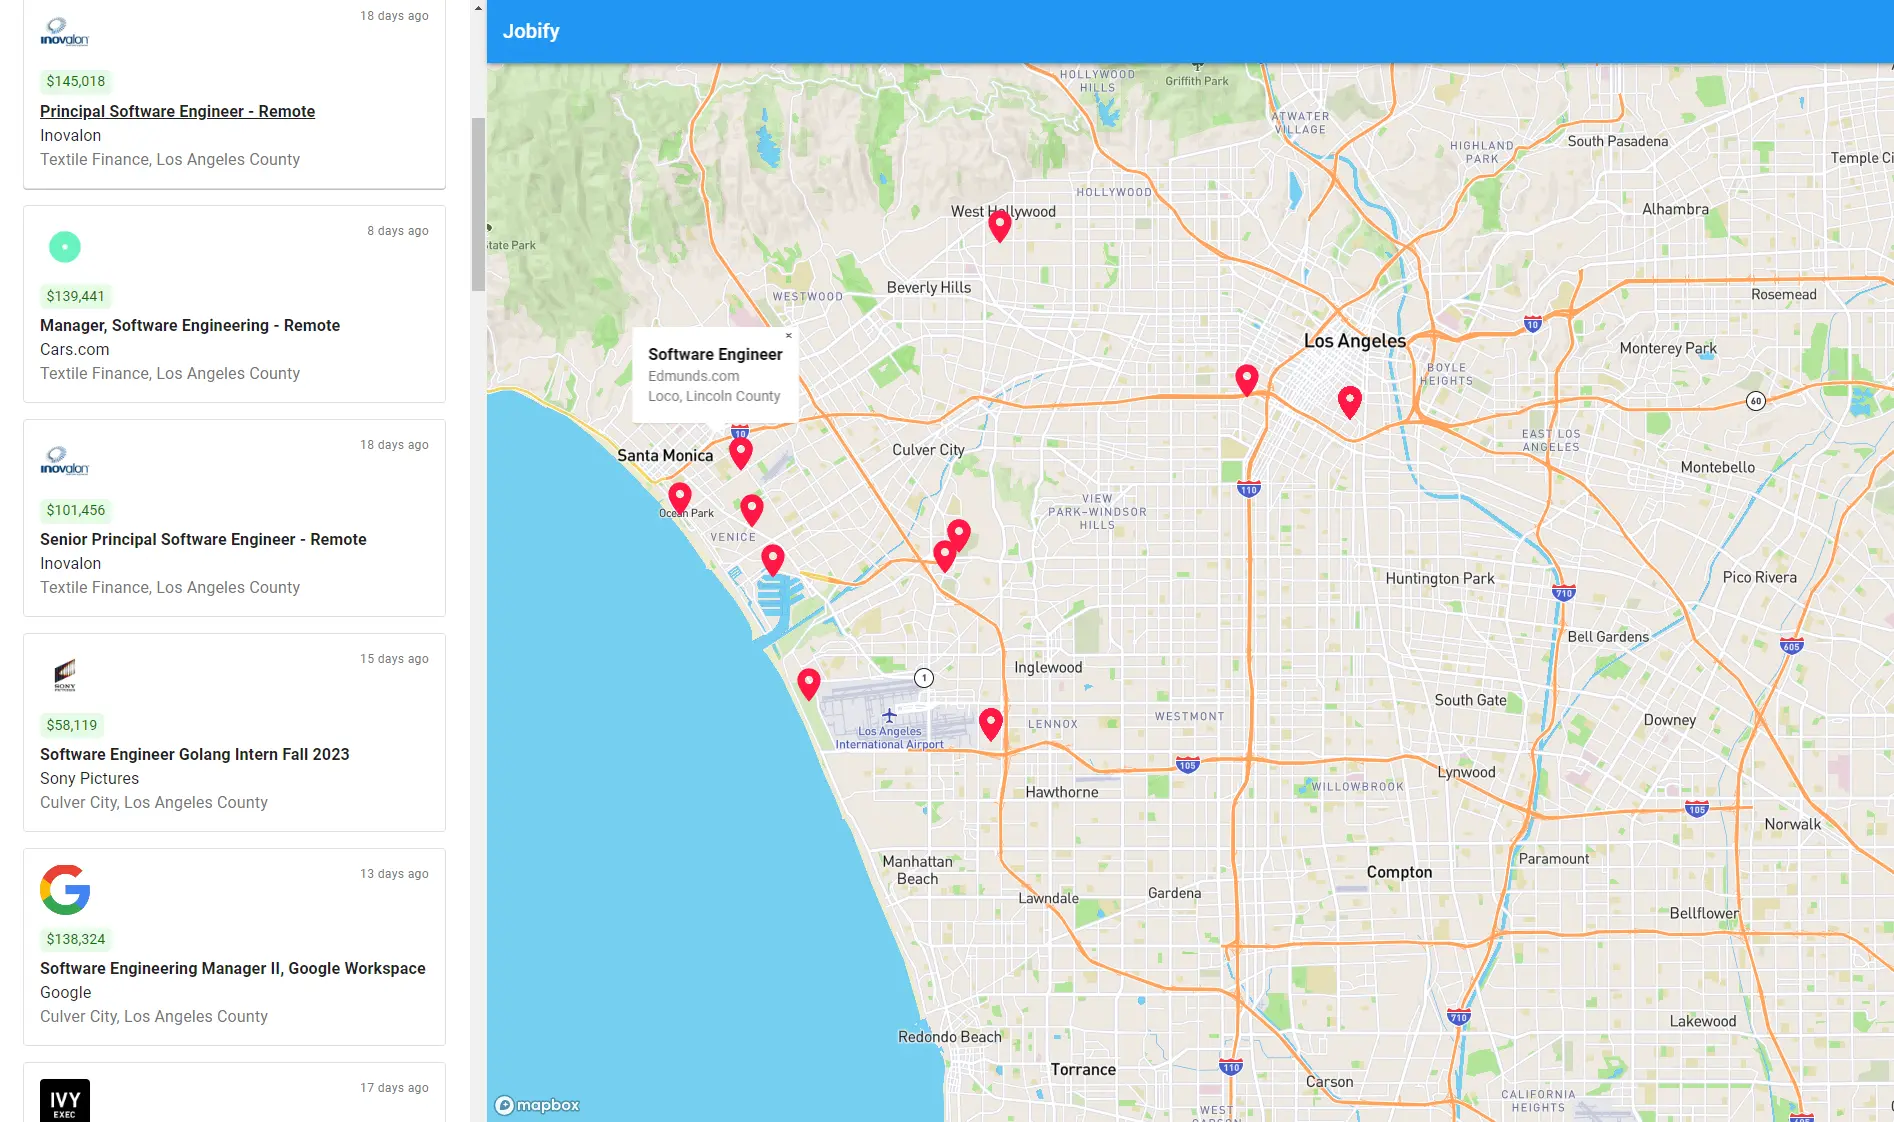Click the Google logo thumbnail
The width and height of the screenshot is (1894, 1122).
65,889
